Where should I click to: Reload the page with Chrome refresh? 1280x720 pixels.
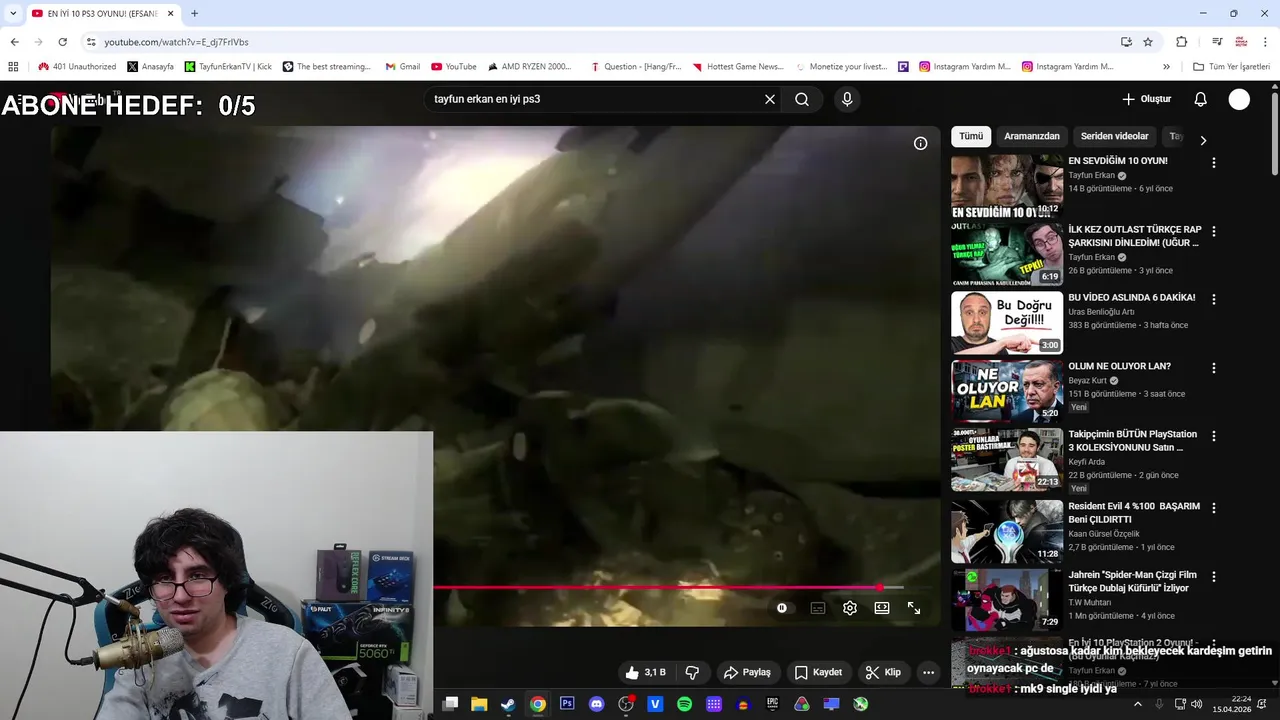[62, 42]
